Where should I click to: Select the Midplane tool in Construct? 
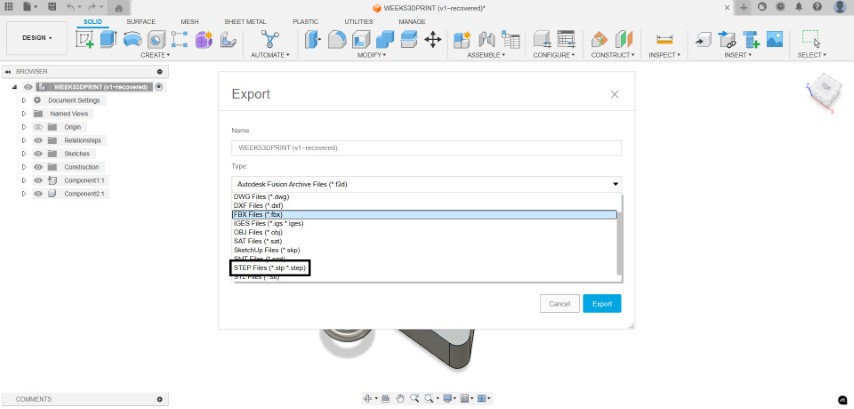[x=623, y=39]
